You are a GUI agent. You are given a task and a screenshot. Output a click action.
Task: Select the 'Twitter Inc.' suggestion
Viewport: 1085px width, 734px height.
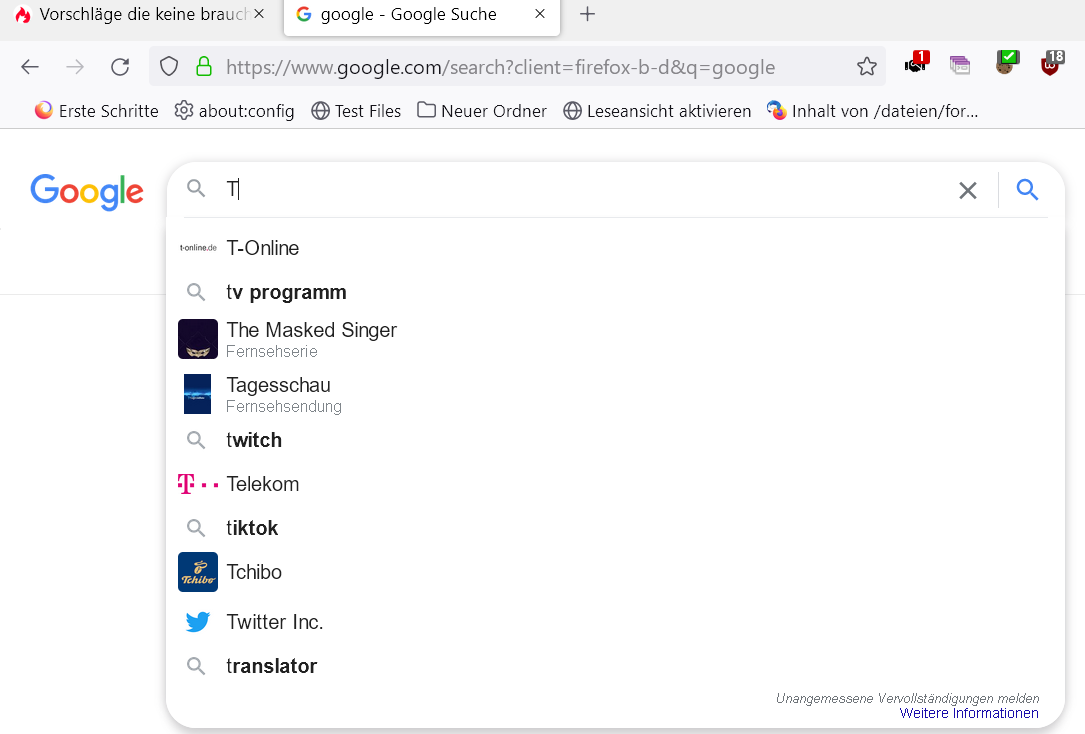point(615,622)
